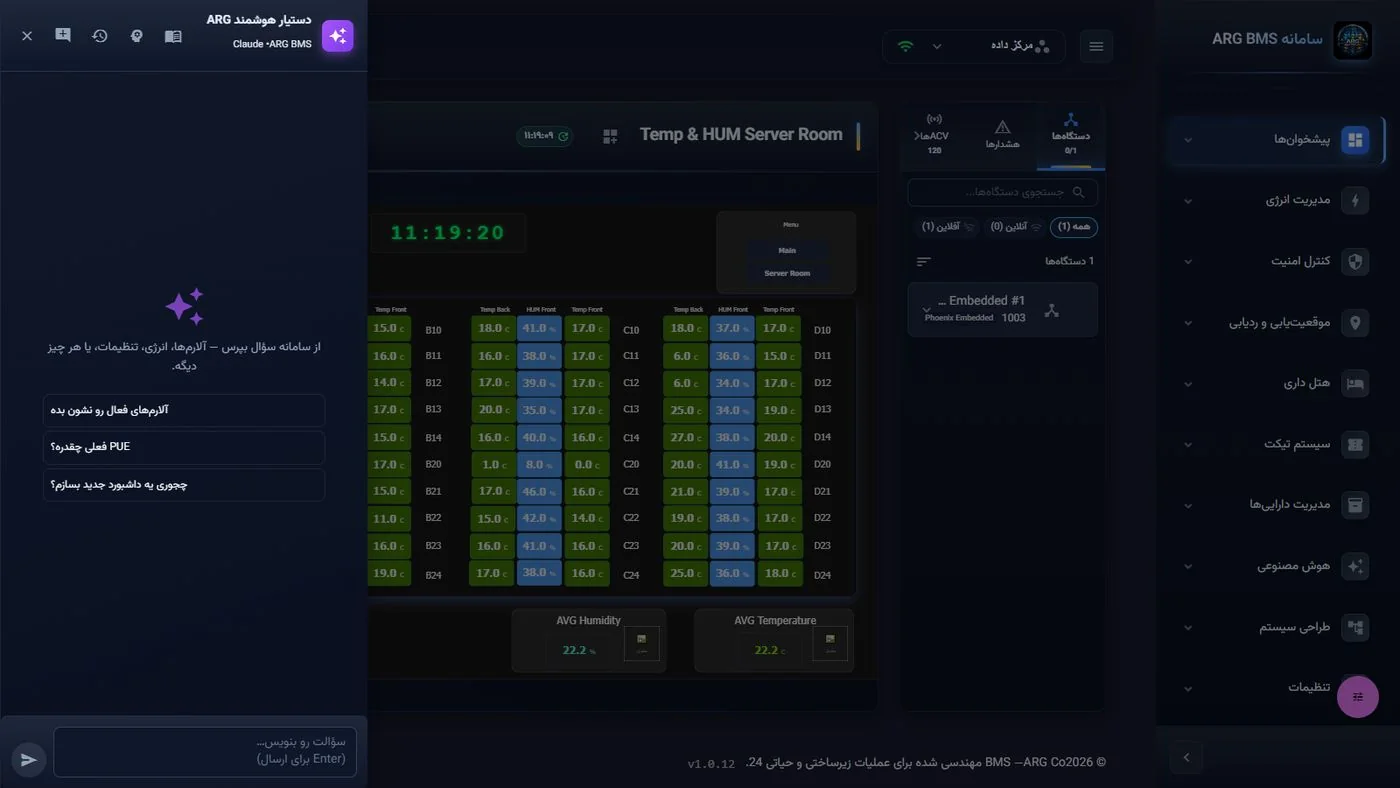Expand the مدیریت انرژی sidebar section
1400x788 pixels.
point(1278,200)
